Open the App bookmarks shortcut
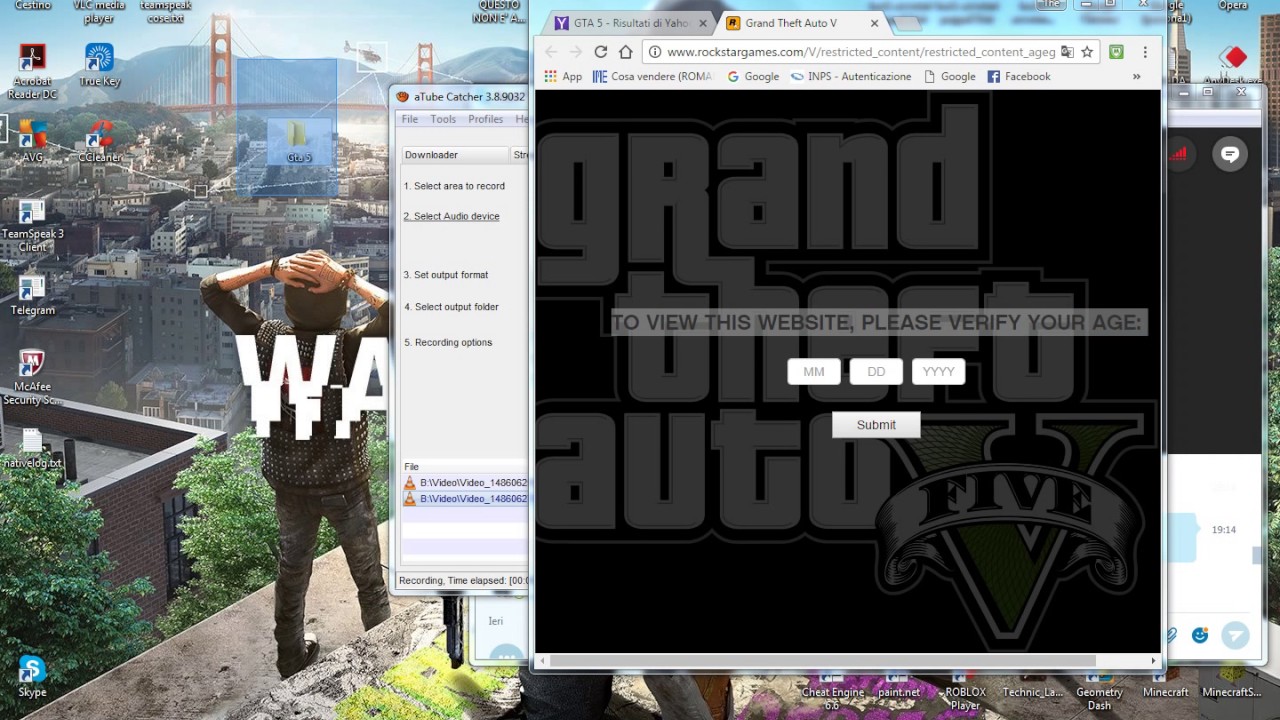Viewport: 1280px width, 720px height. tap(562, 76)
